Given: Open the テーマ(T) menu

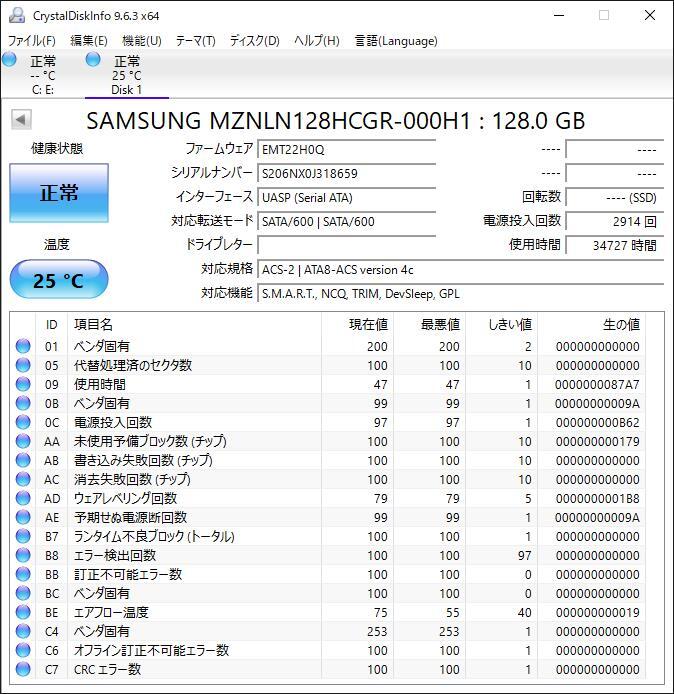Looking at the screenshot, I should pos(196,41).
